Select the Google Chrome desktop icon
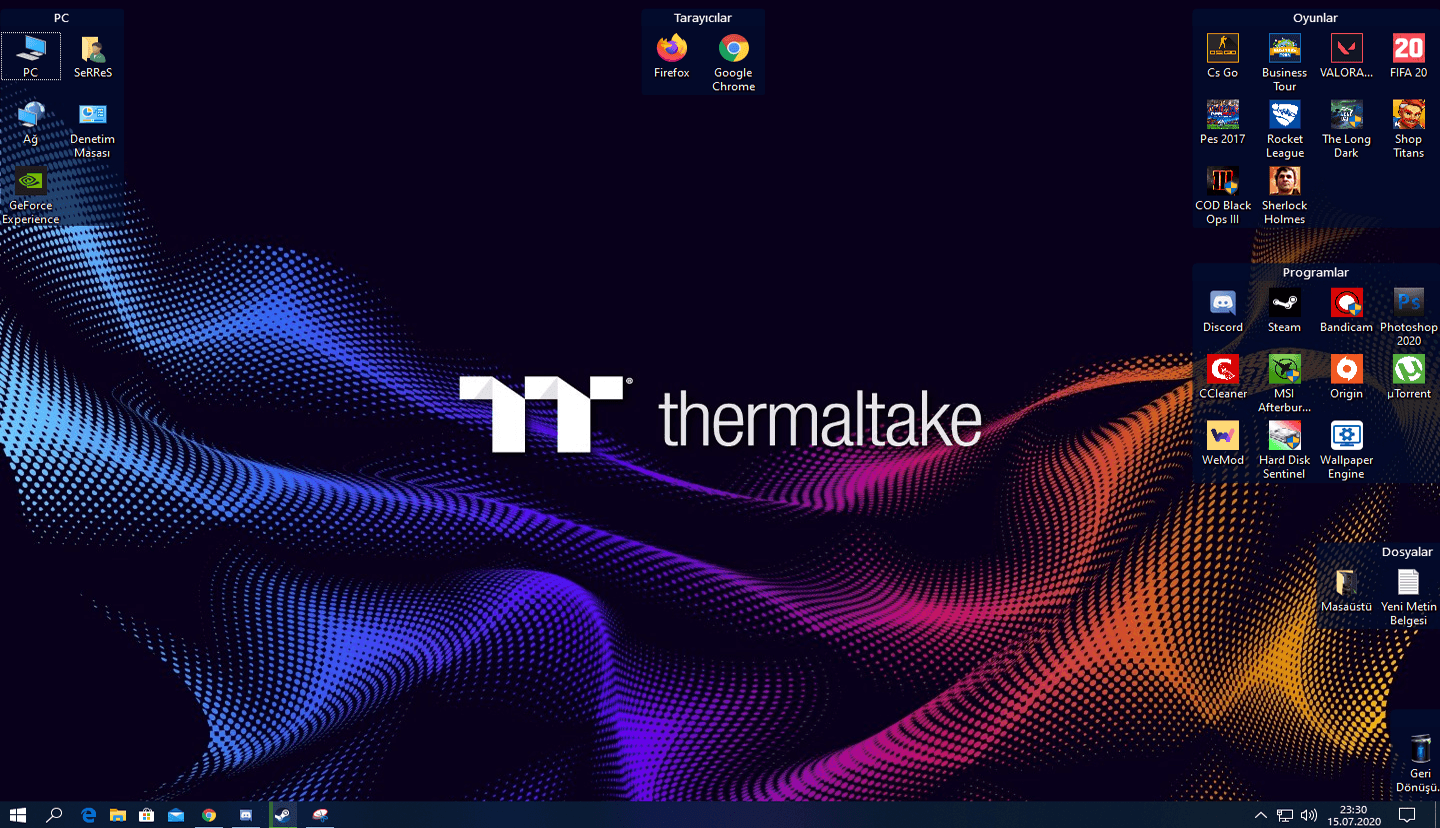1440x828 pixels. pos(734,63)
